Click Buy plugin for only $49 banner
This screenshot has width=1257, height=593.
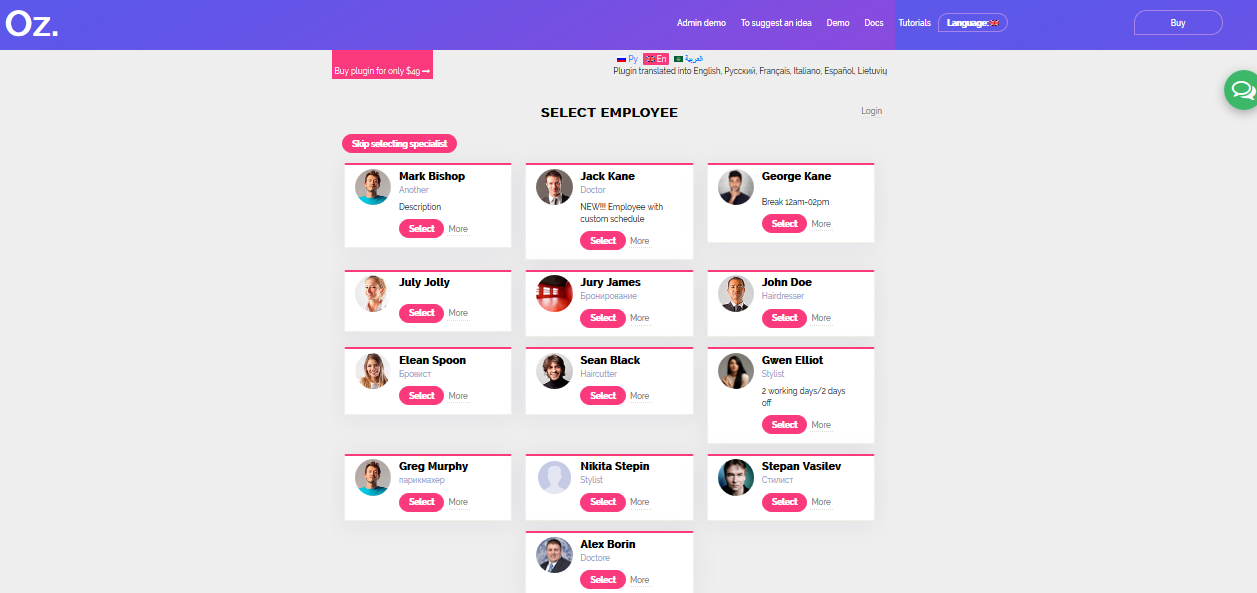point(382,71)
